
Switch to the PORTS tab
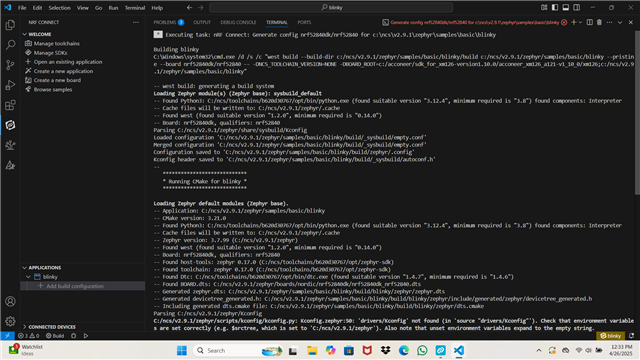point(304,22)
